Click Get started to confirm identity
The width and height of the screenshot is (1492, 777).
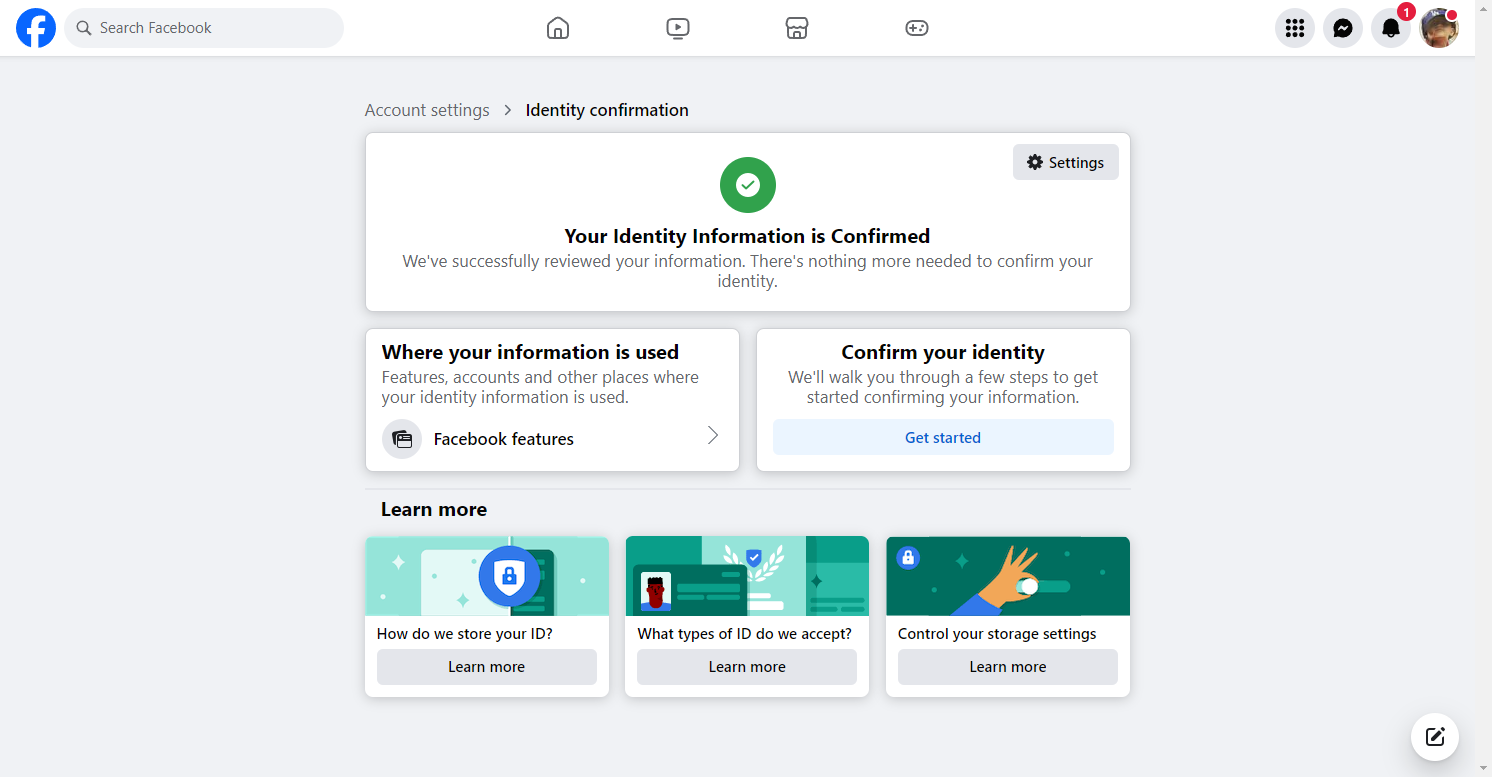[943, 437]
